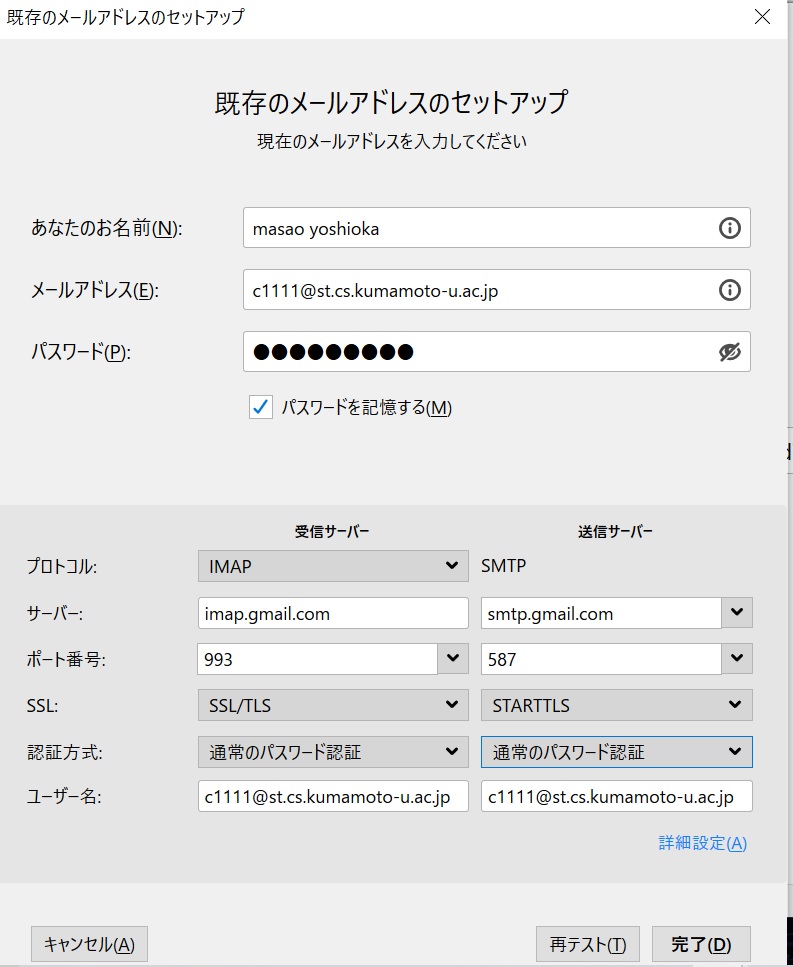Click the 詳細設定 advanced settings link

point(702,843)
